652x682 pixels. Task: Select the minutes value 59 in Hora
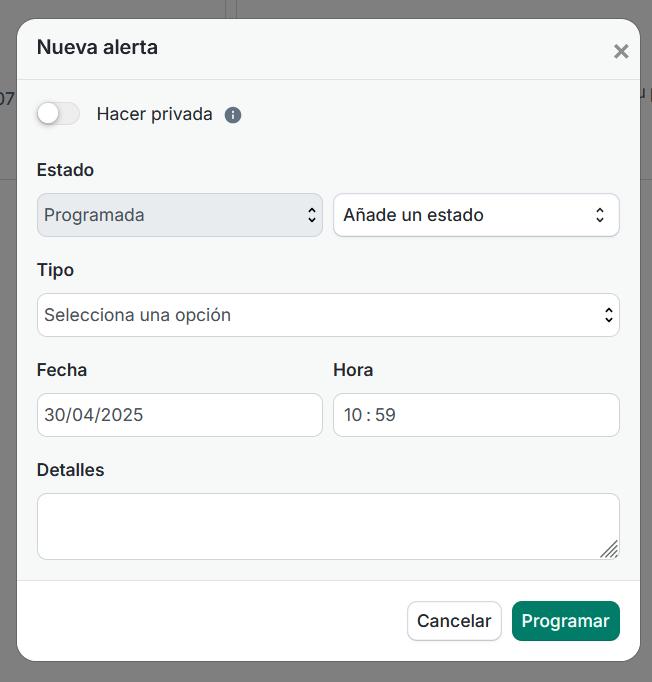click(385, 415)
